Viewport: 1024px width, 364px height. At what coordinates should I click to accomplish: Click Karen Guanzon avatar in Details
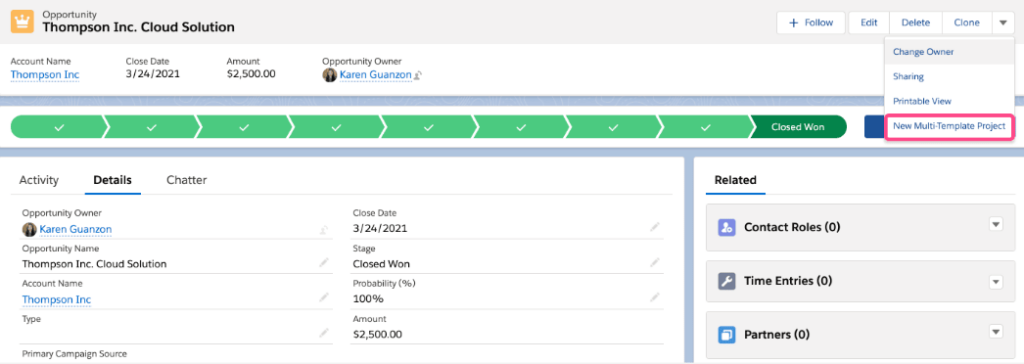coord(29,229)
